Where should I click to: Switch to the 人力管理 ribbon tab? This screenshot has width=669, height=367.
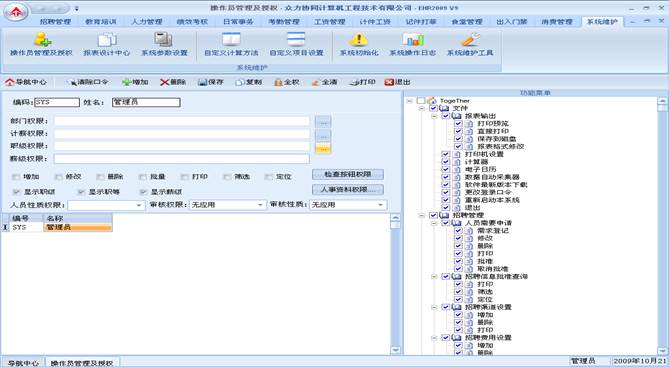coord(146,22)
